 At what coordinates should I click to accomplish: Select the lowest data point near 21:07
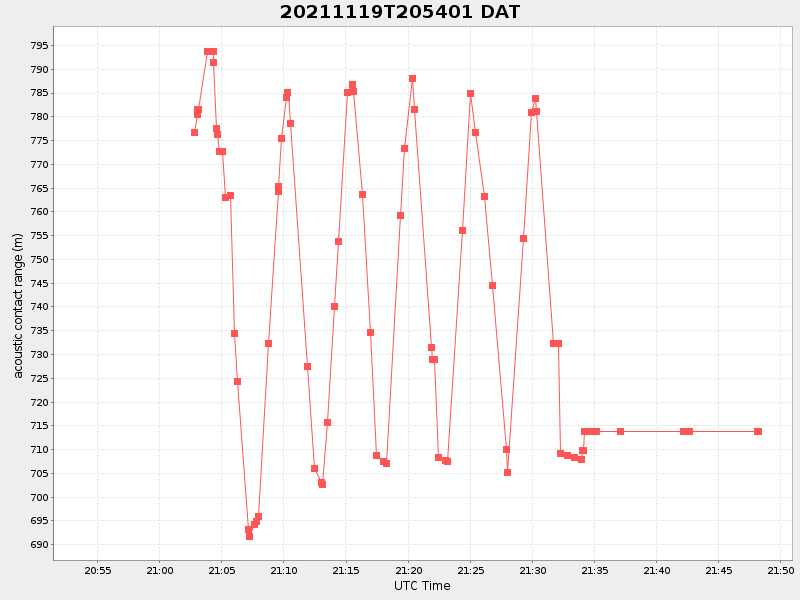pos(249,536)
